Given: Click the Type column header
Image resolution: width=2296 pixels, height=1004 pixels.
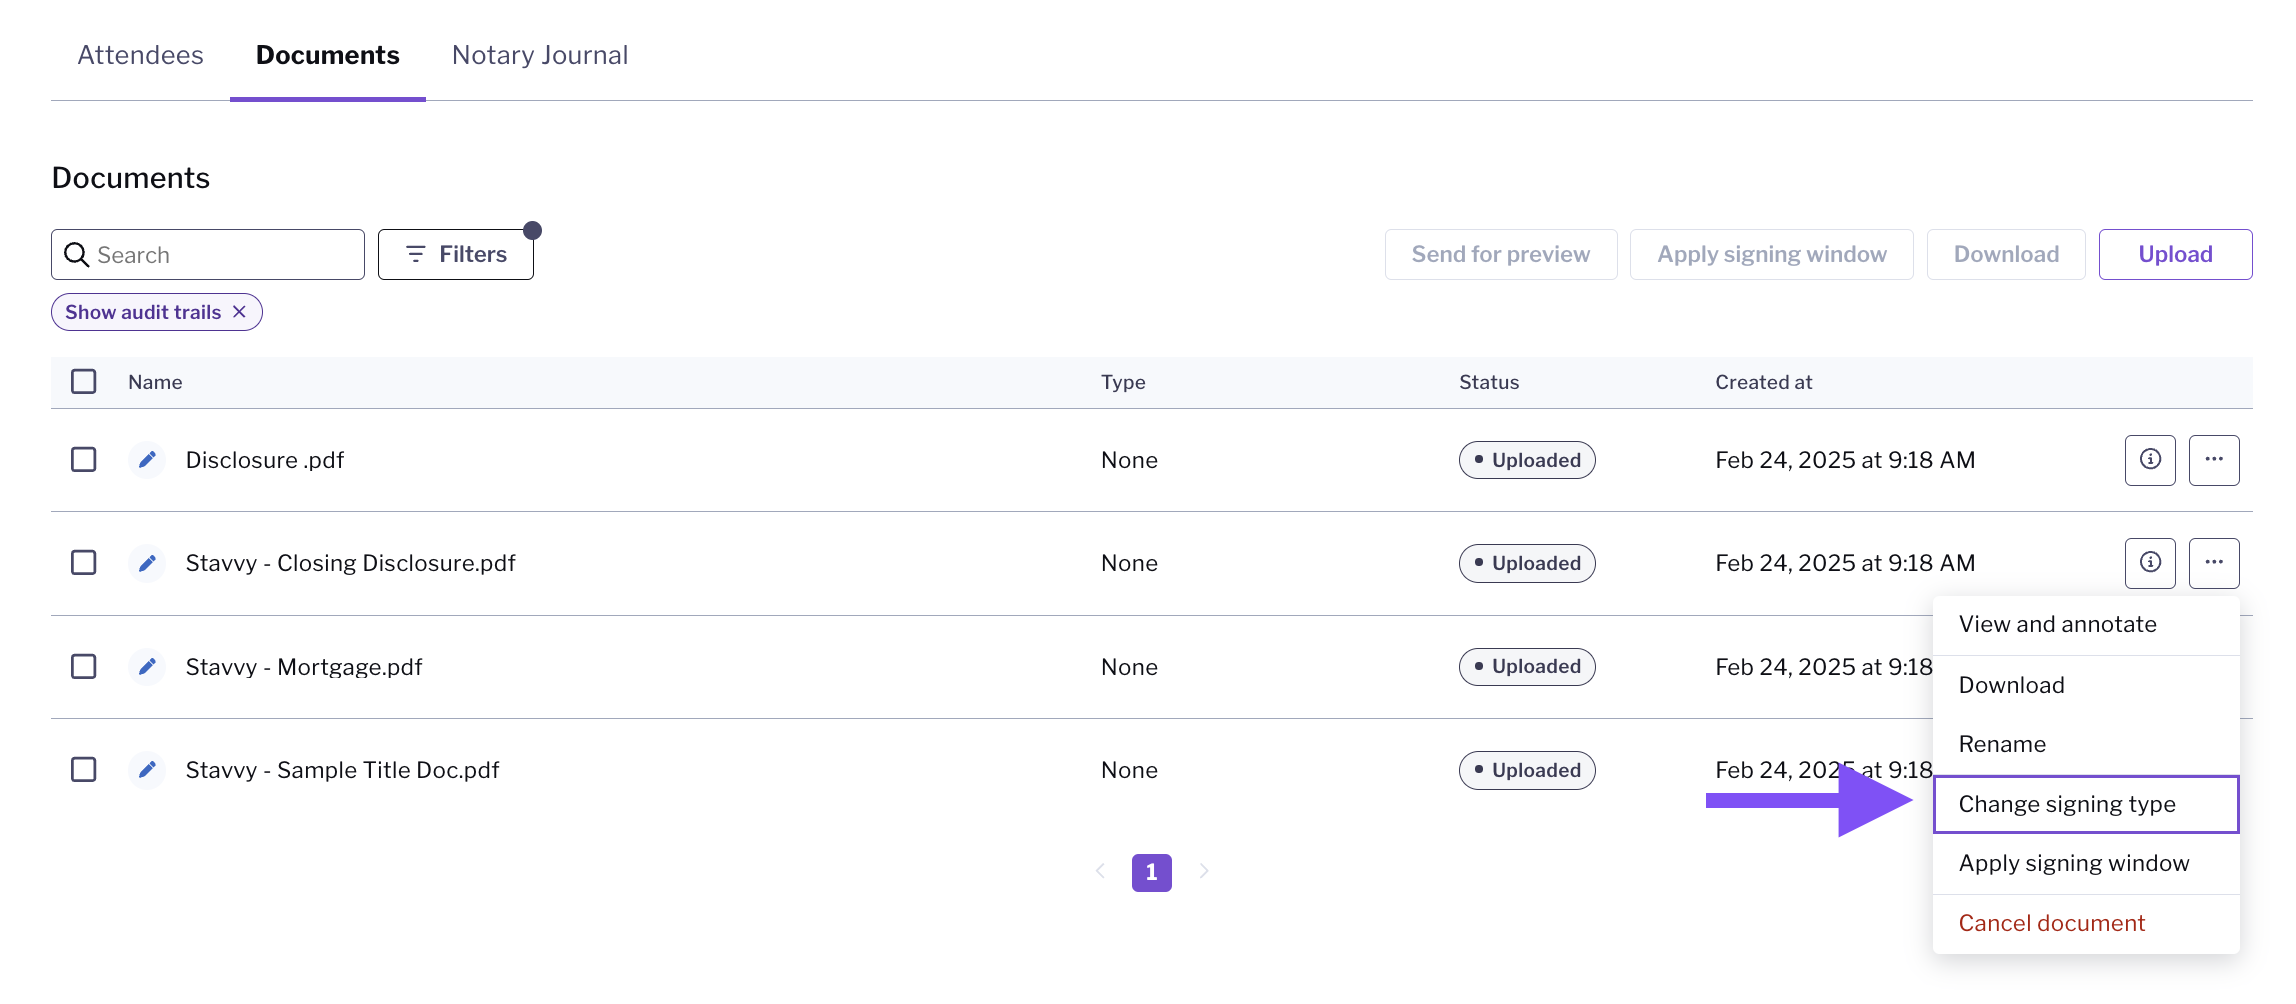Looking at the screenshot, I should point(1123,382).
